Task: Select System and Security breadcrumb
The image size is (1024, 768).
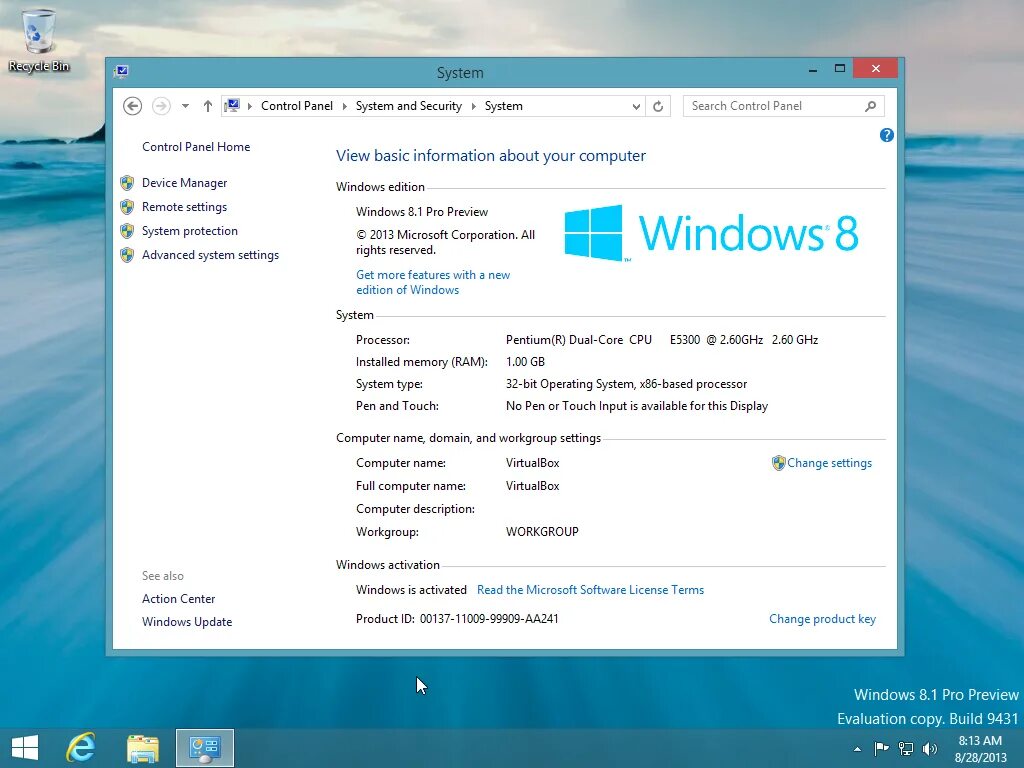Action: pos(409,106)
